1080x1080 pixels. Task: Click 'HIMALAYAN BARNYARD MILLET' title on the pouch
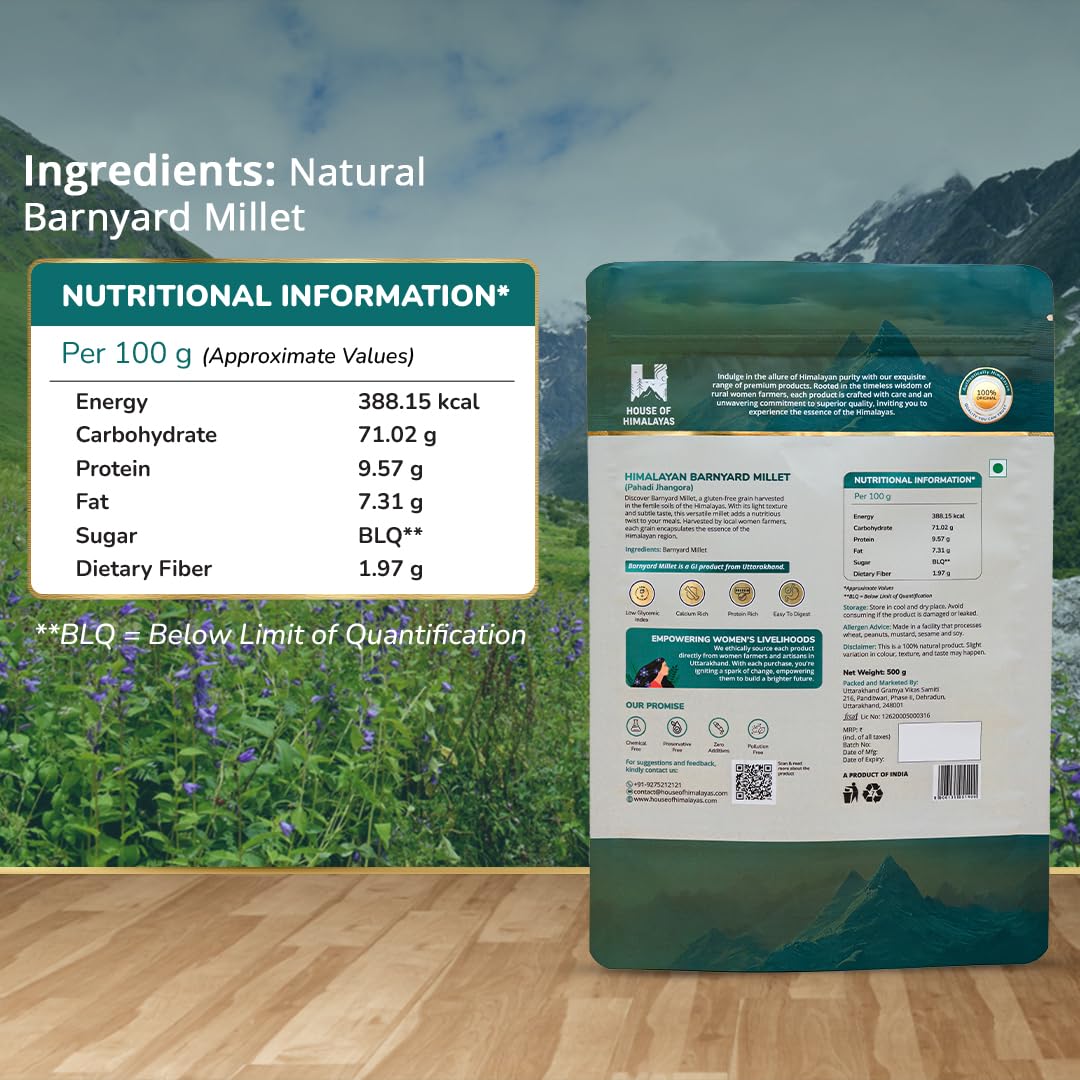pos(707,477)
